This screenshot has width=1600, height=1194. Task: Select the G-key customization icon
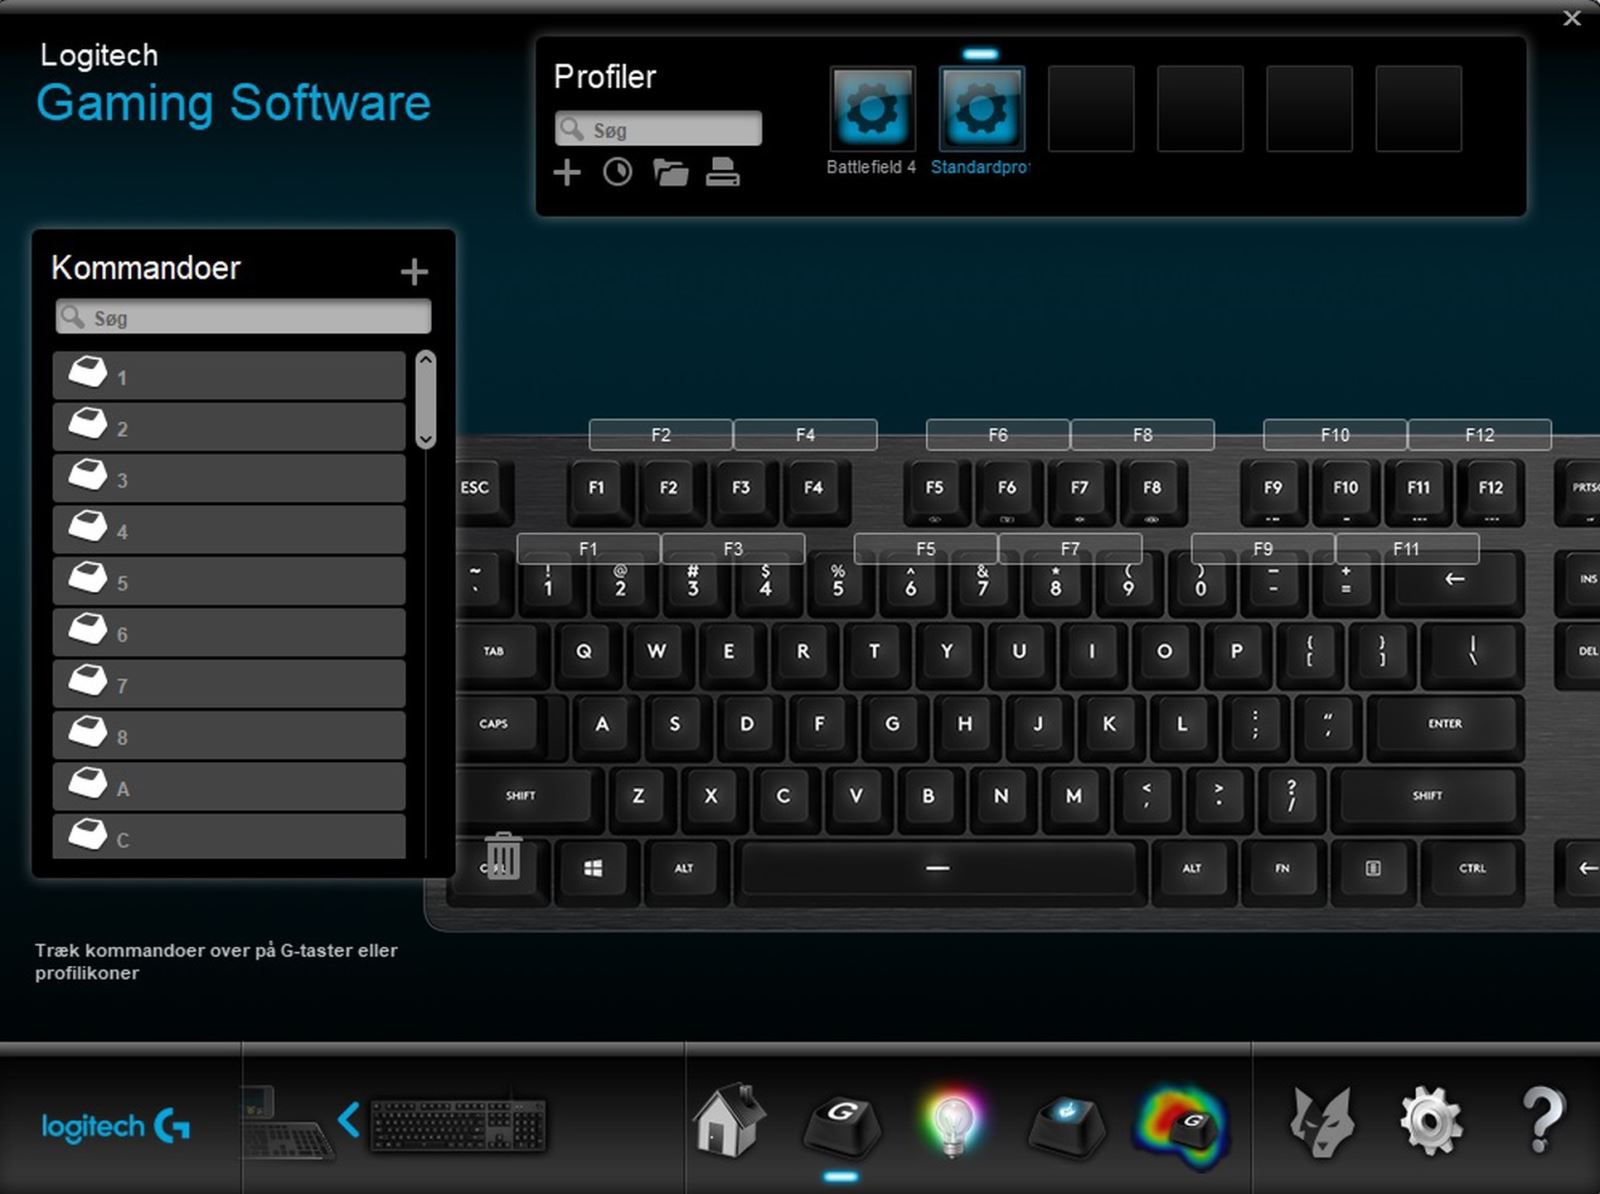[x=842, y=1124]
